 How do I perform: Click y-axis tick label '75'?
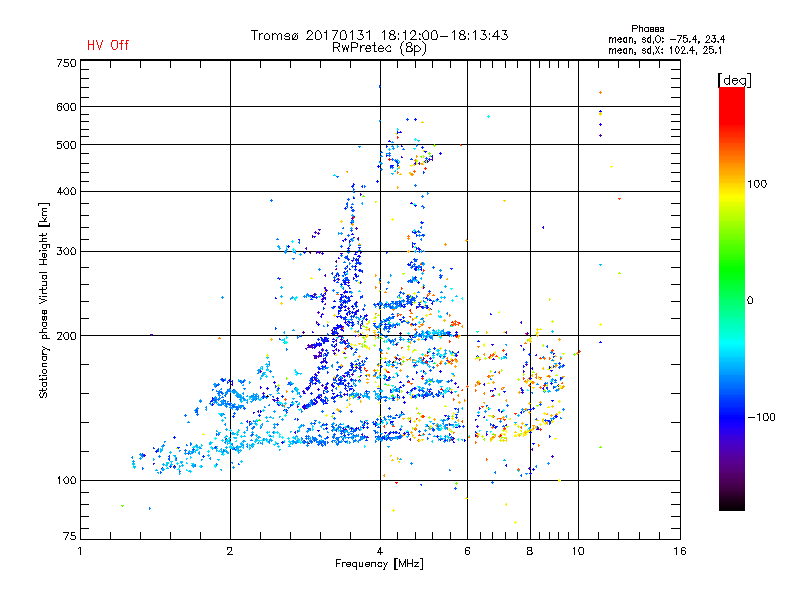click(x=70, y=536)
